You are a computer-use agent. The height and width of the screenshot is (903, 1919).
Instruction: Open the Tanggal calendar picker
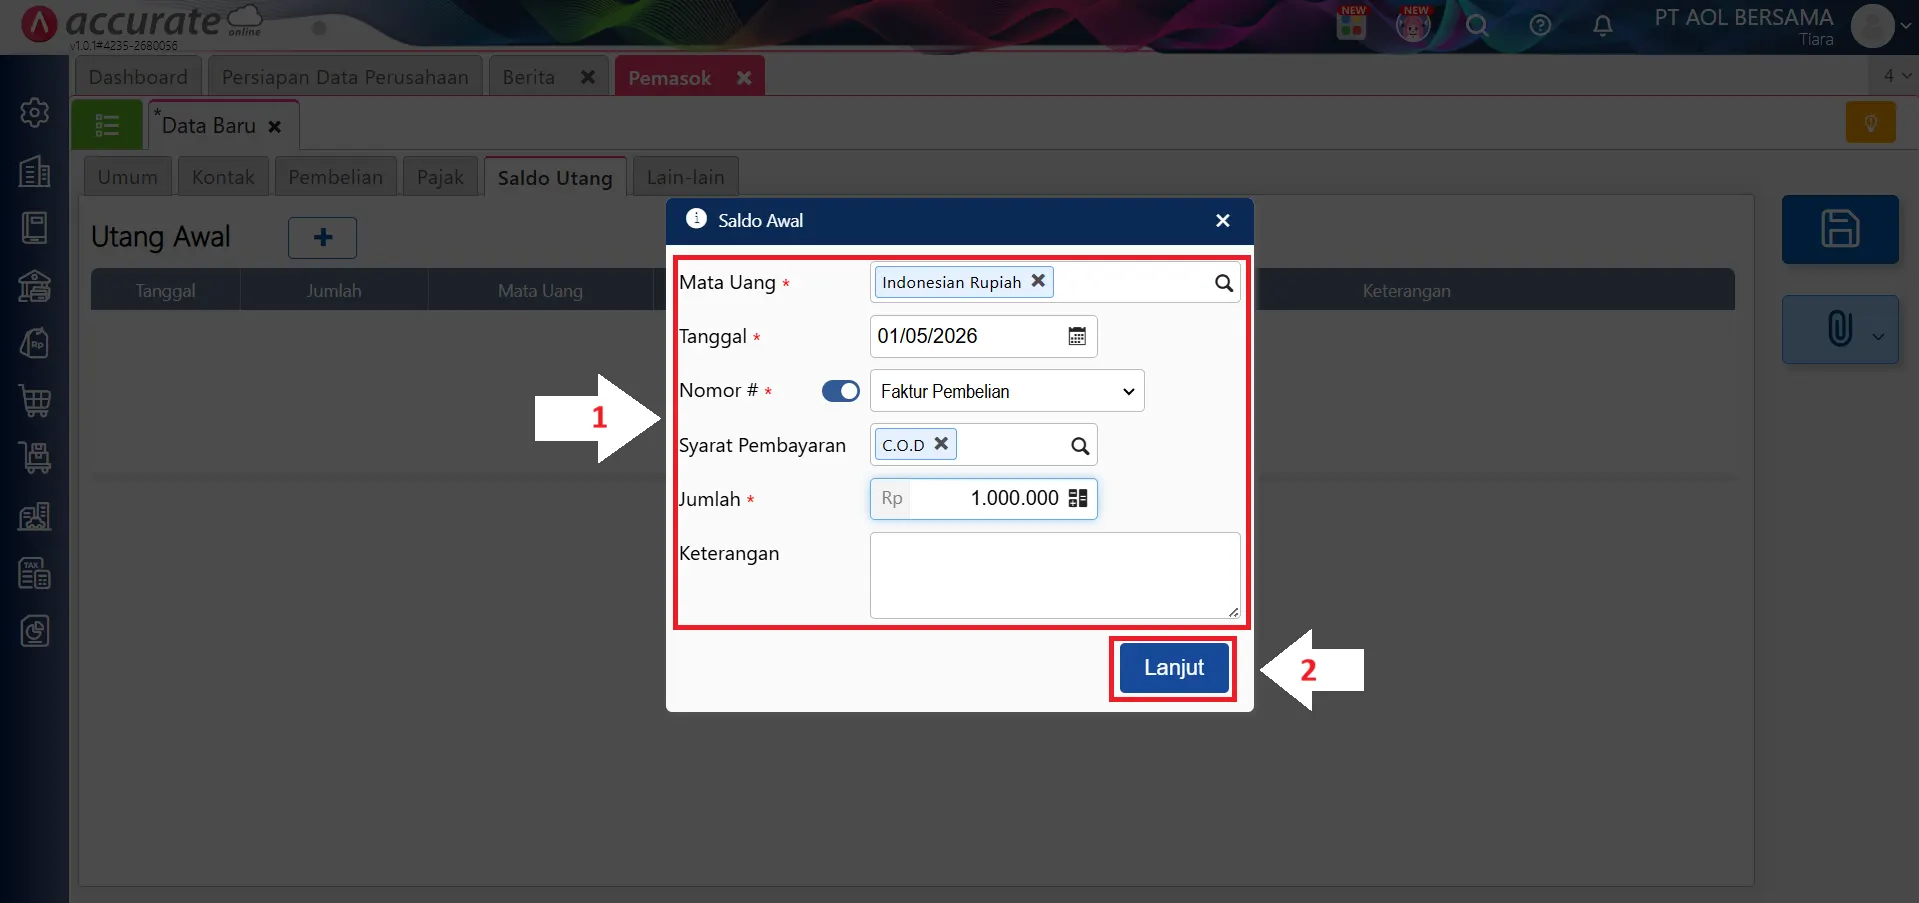pyautogui.click(x=1077, y=336)
